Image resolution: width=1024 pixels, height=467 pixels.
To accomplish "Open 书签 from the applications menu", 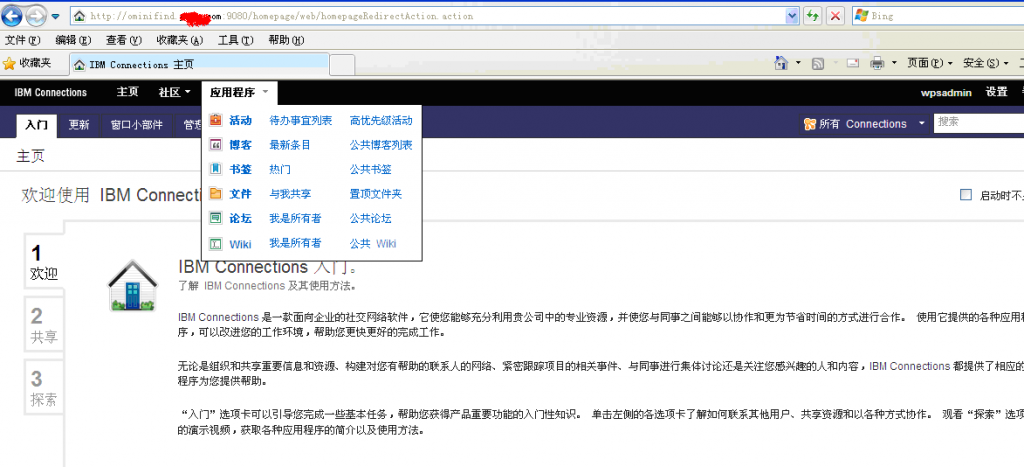I will tap(240, 170).
